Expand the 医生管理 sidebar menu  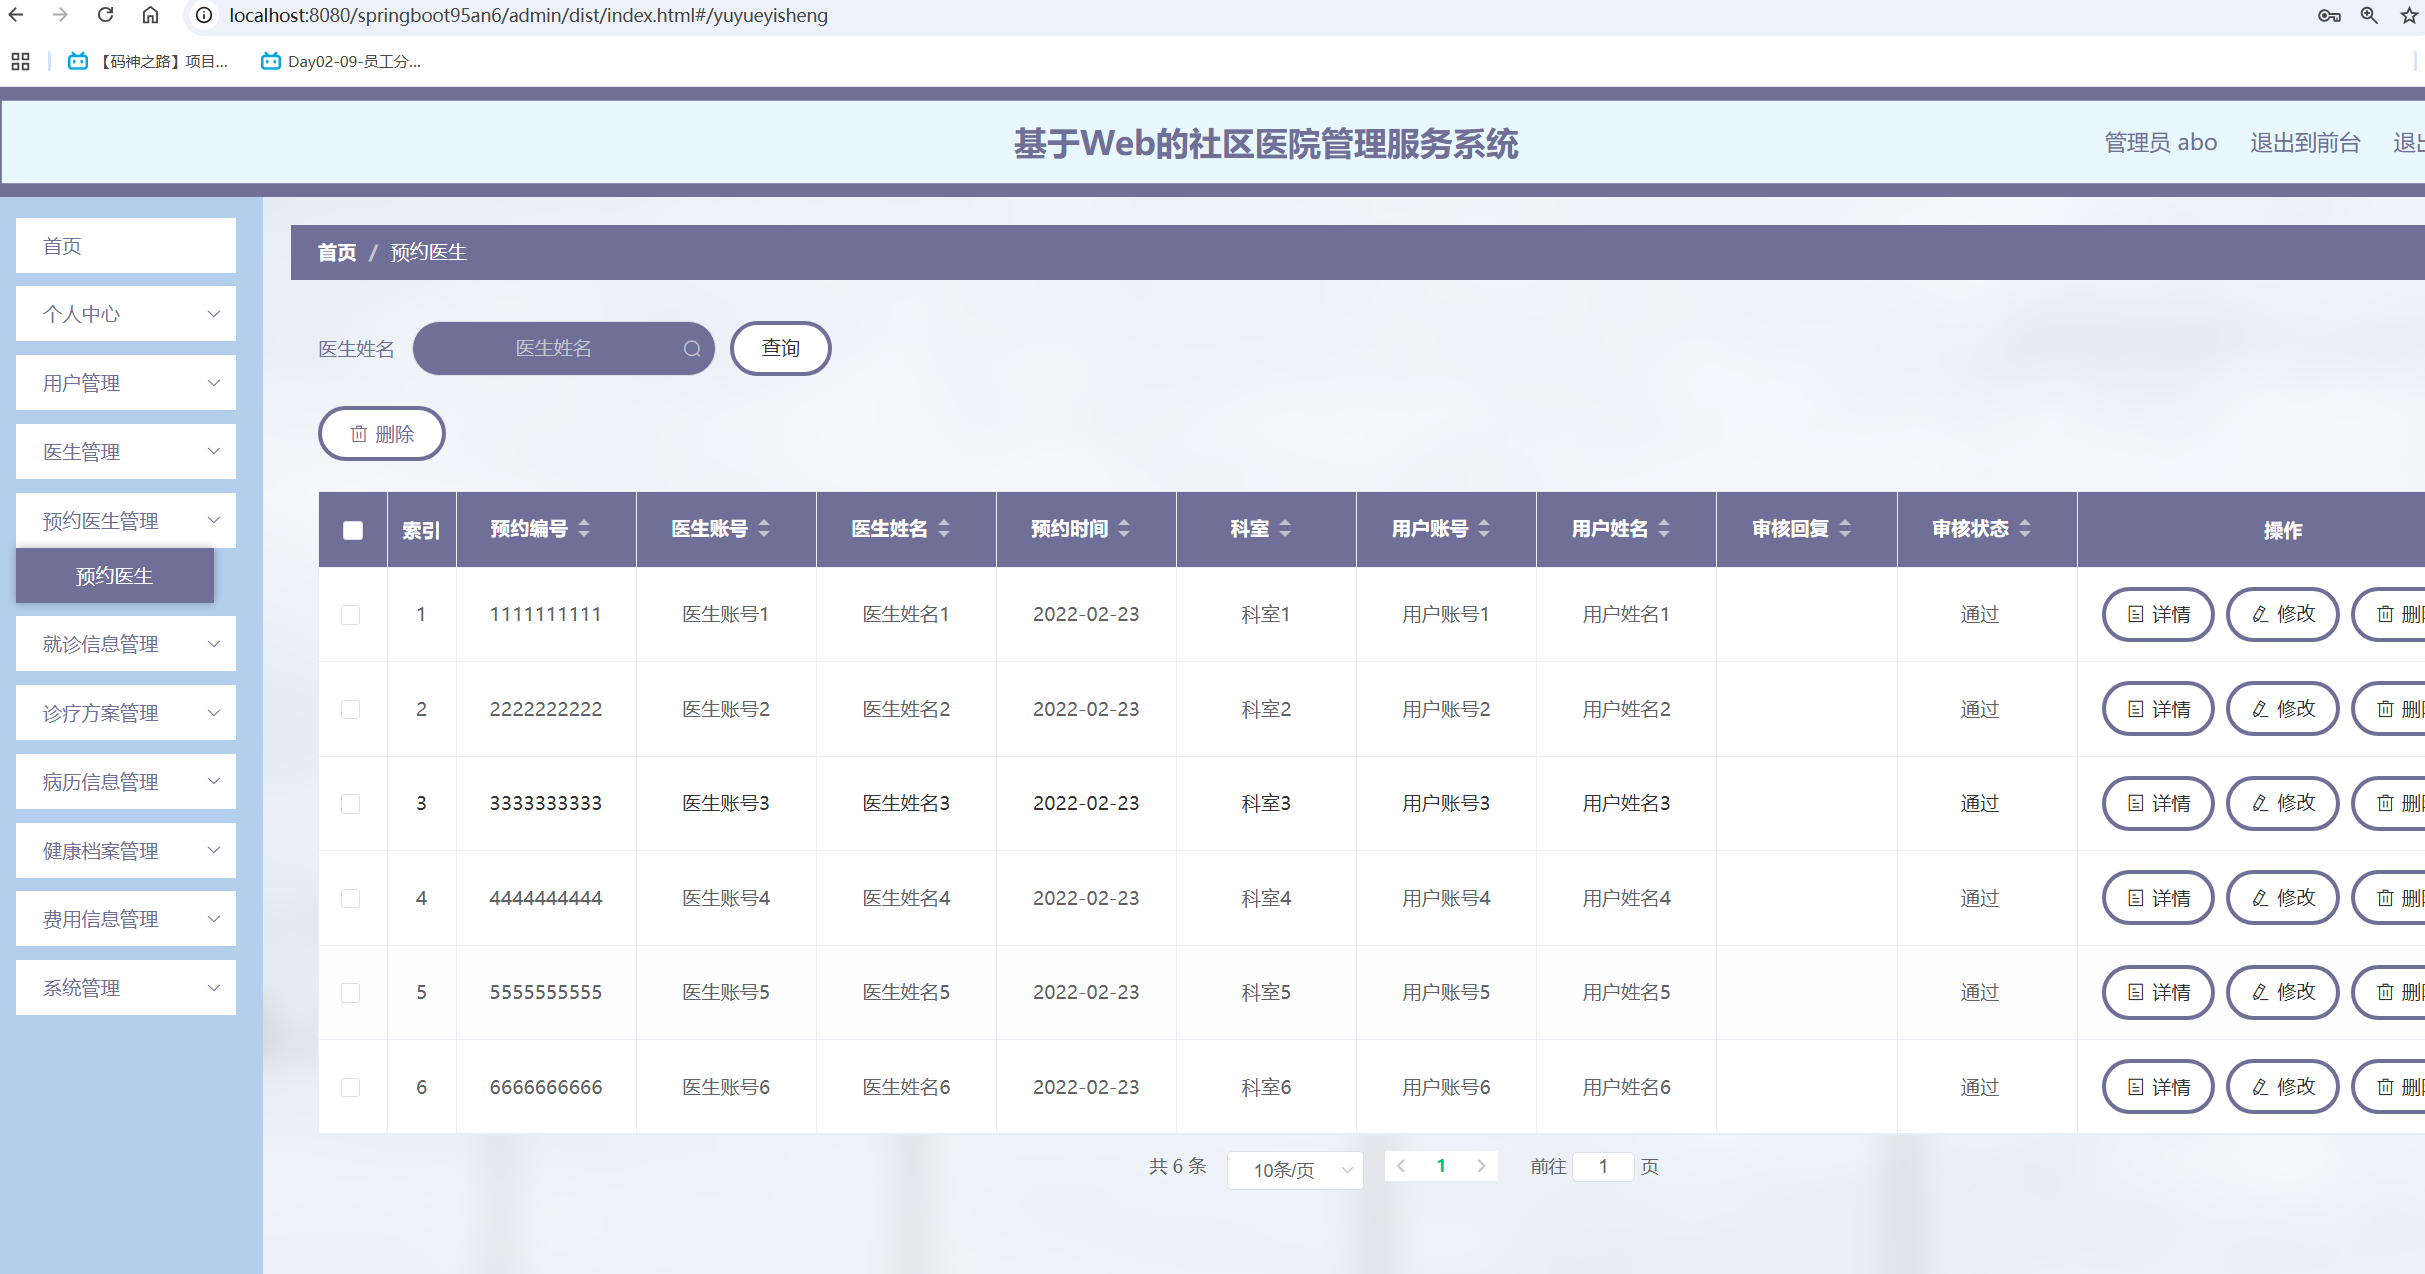pos(126,452)
